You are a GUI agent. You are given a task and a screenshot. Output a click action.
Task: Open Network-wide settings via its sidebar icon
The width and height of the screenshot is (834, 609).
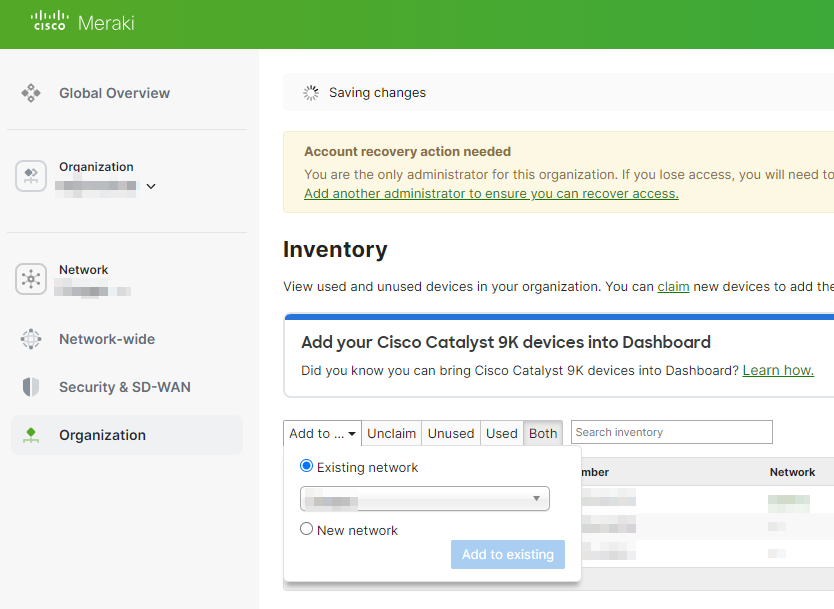tap(30, 339)
